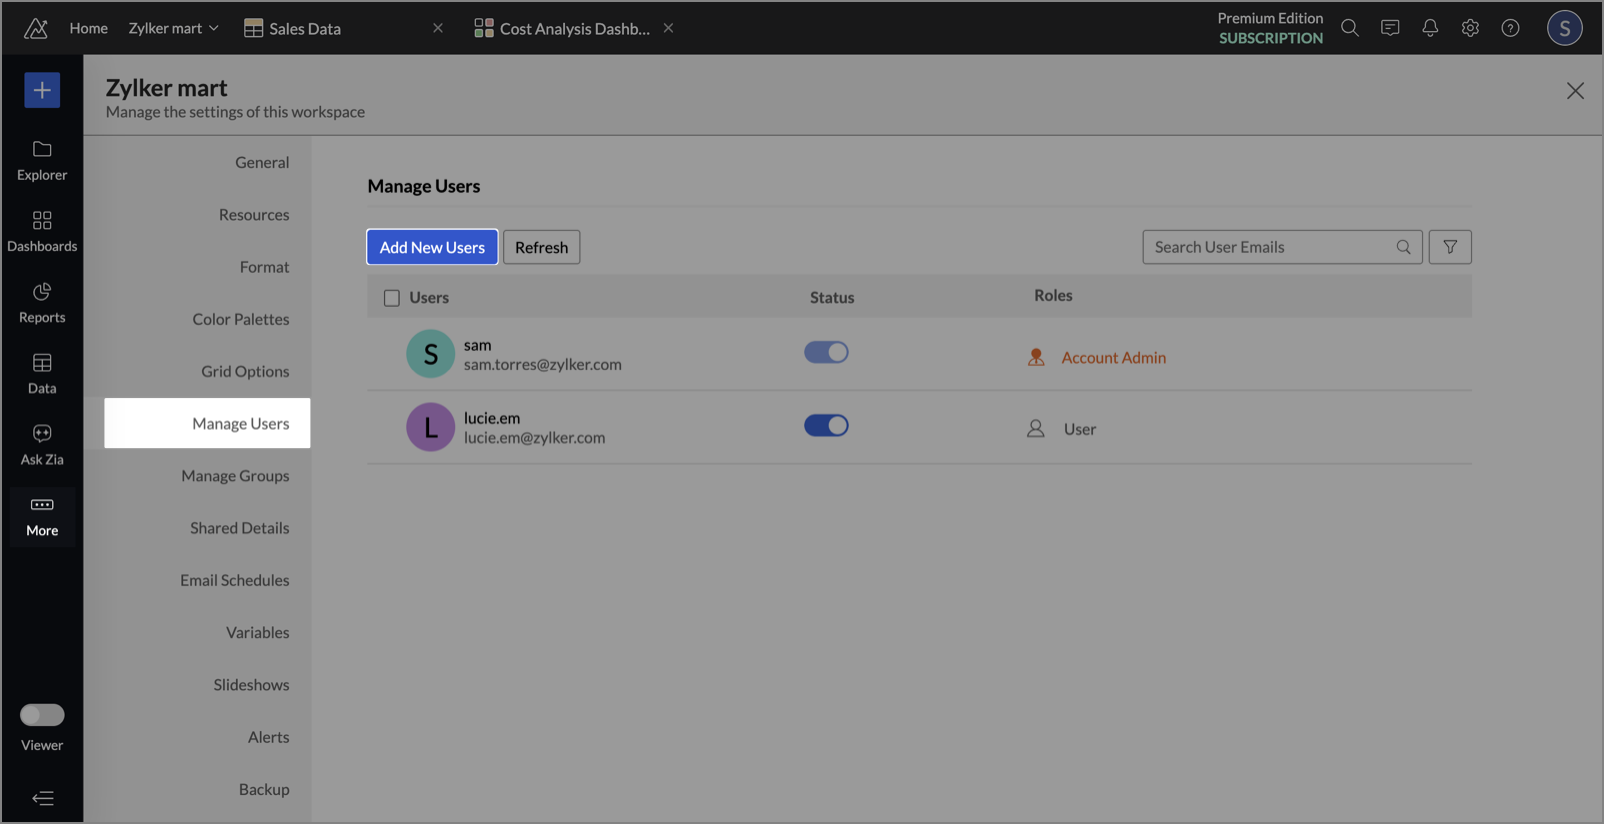Disable lucie.em user status toggle

pos(826,426)
